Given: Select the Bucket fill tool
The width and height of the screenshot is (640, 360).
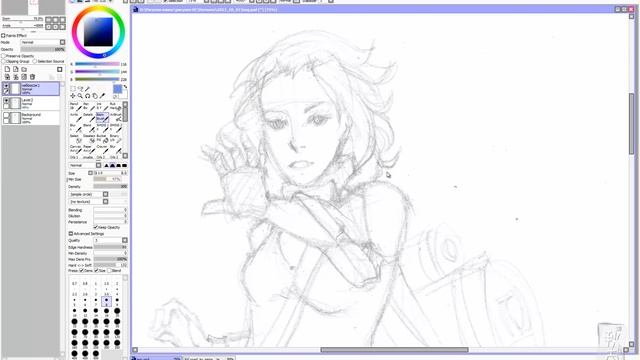Looking at the screenshot, I should [x=102, y=138].
